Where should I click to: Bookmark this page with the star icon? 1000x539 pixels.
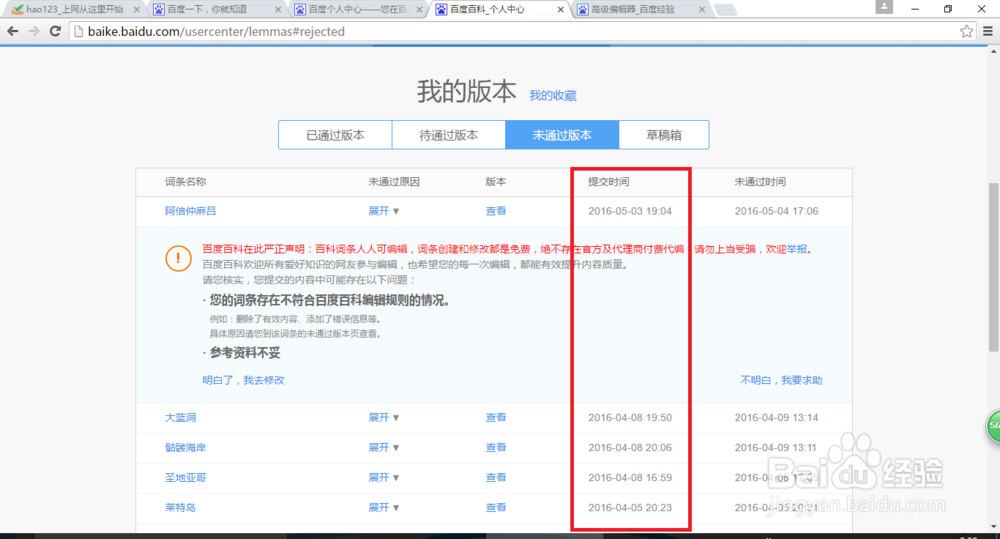click(967, 31)
